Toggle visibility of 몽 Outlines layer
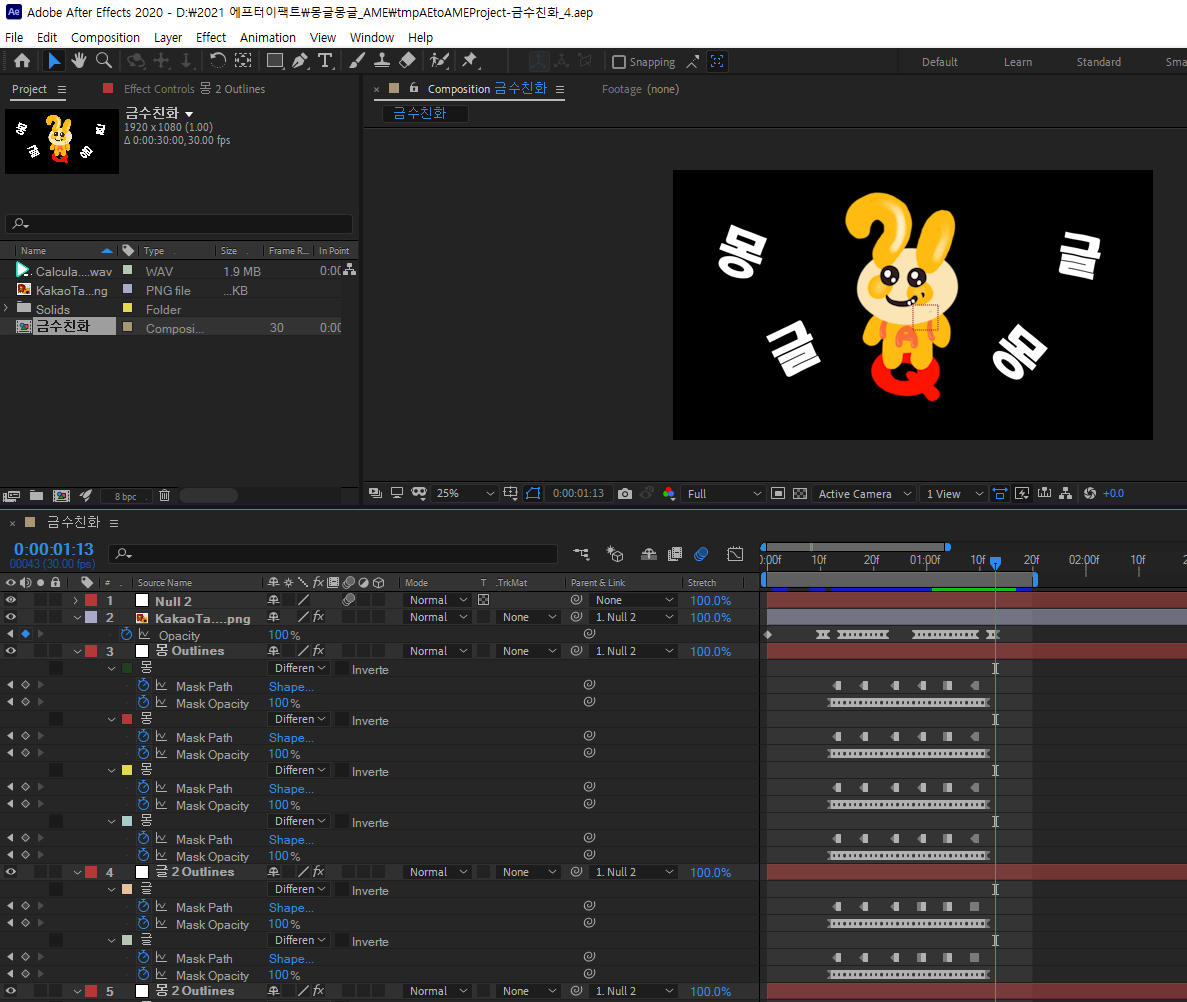 click(11, 651)
